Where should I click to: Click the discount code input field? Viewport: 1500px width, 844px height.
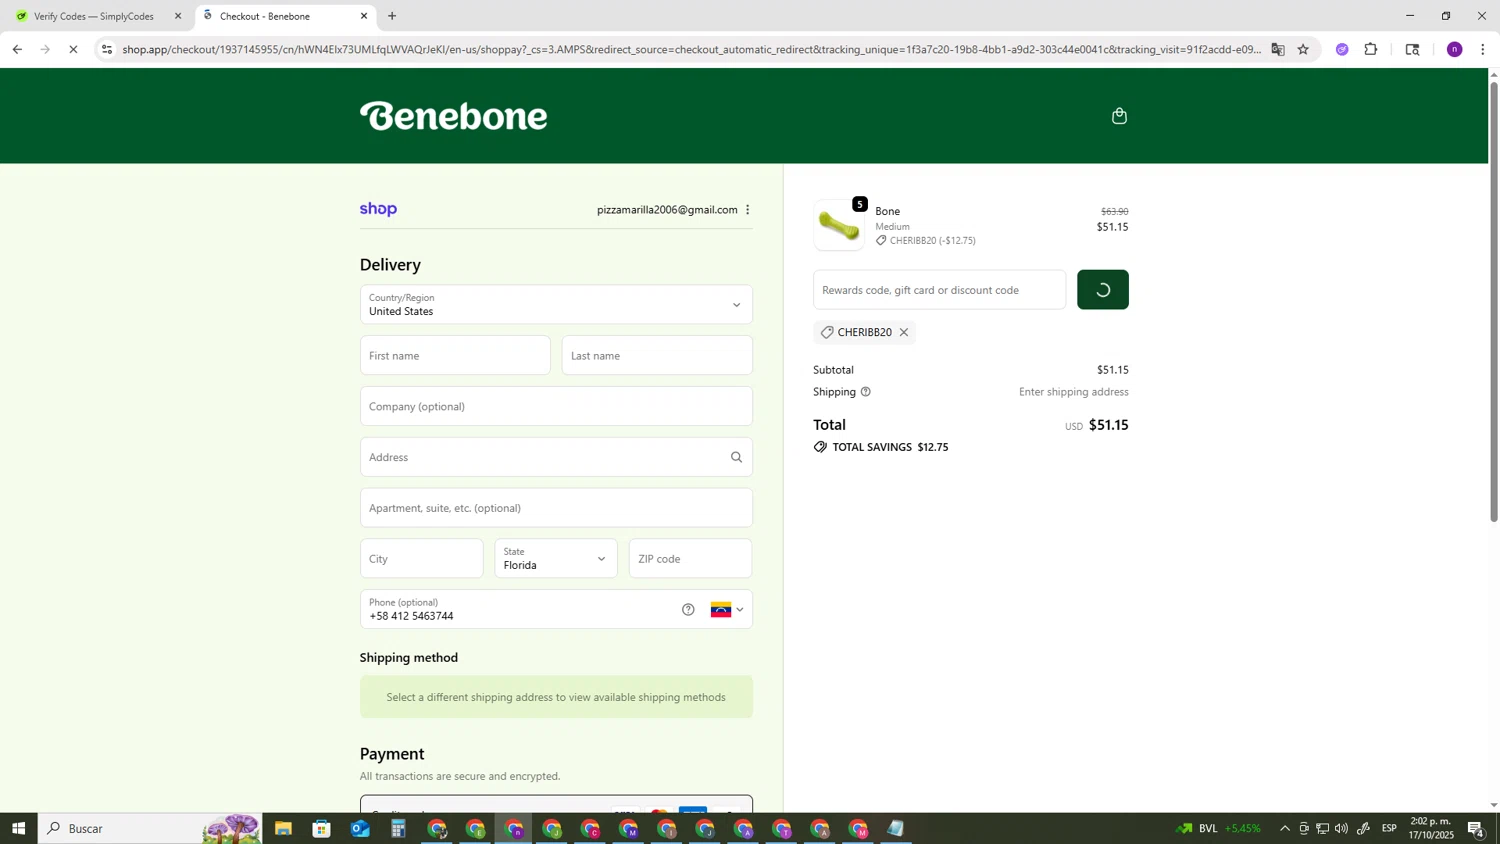point(940,290)
